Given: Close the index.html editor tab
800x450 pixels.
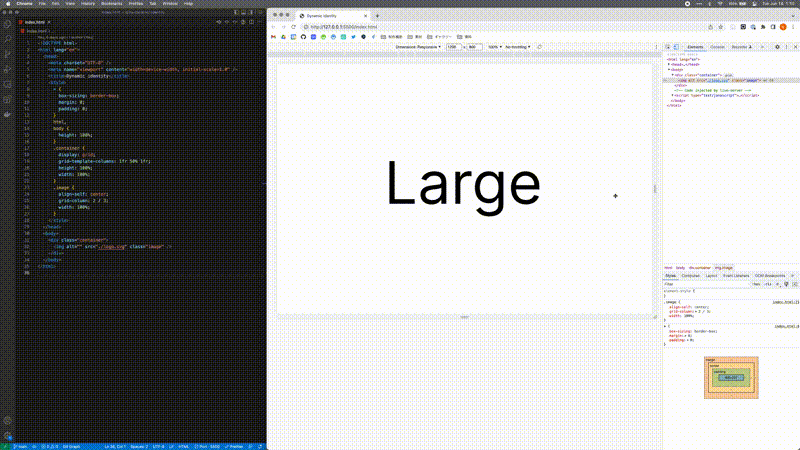Looking at the screenshot, I should [49, 22].
